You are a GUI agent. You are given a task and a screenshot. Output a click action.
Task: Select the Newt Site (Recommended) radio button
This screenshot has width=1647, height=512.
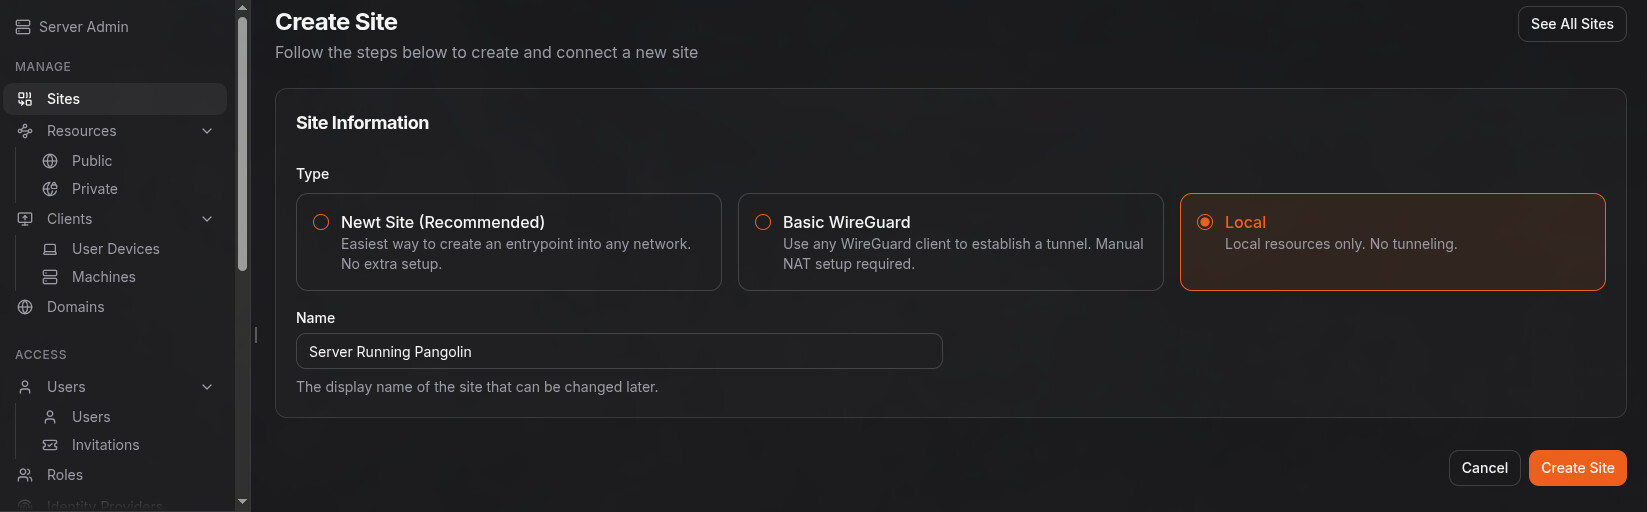point(321,222)
